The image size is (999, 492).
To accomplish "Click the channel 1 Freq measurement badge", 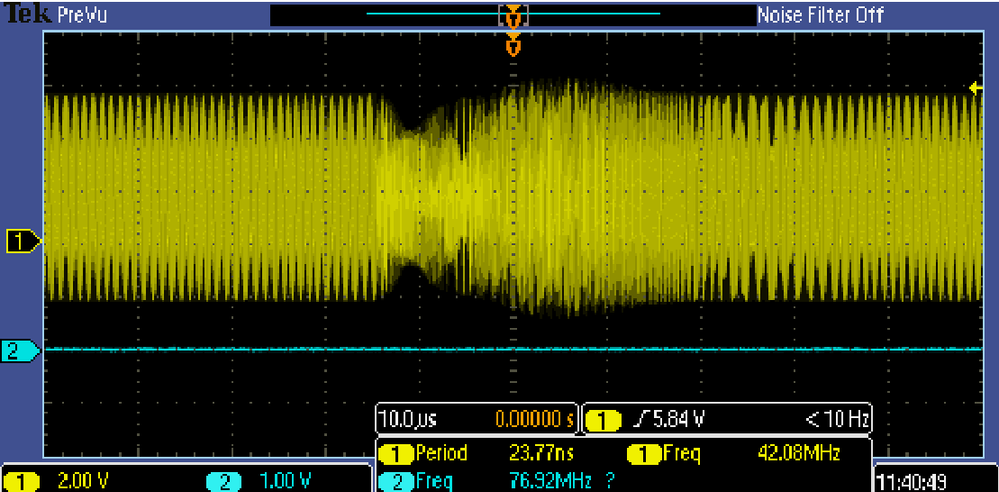I will [x=643, y=454].
